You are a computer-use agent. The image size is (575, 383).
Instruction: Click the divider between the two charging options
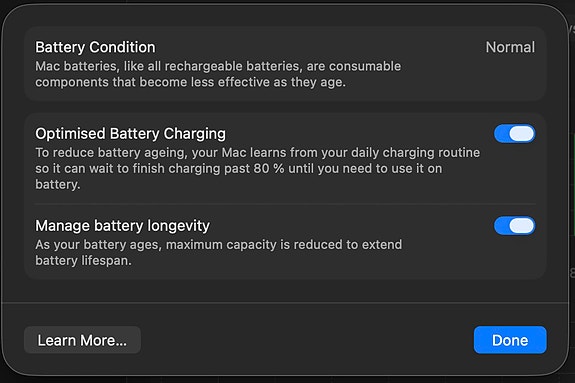285,204
